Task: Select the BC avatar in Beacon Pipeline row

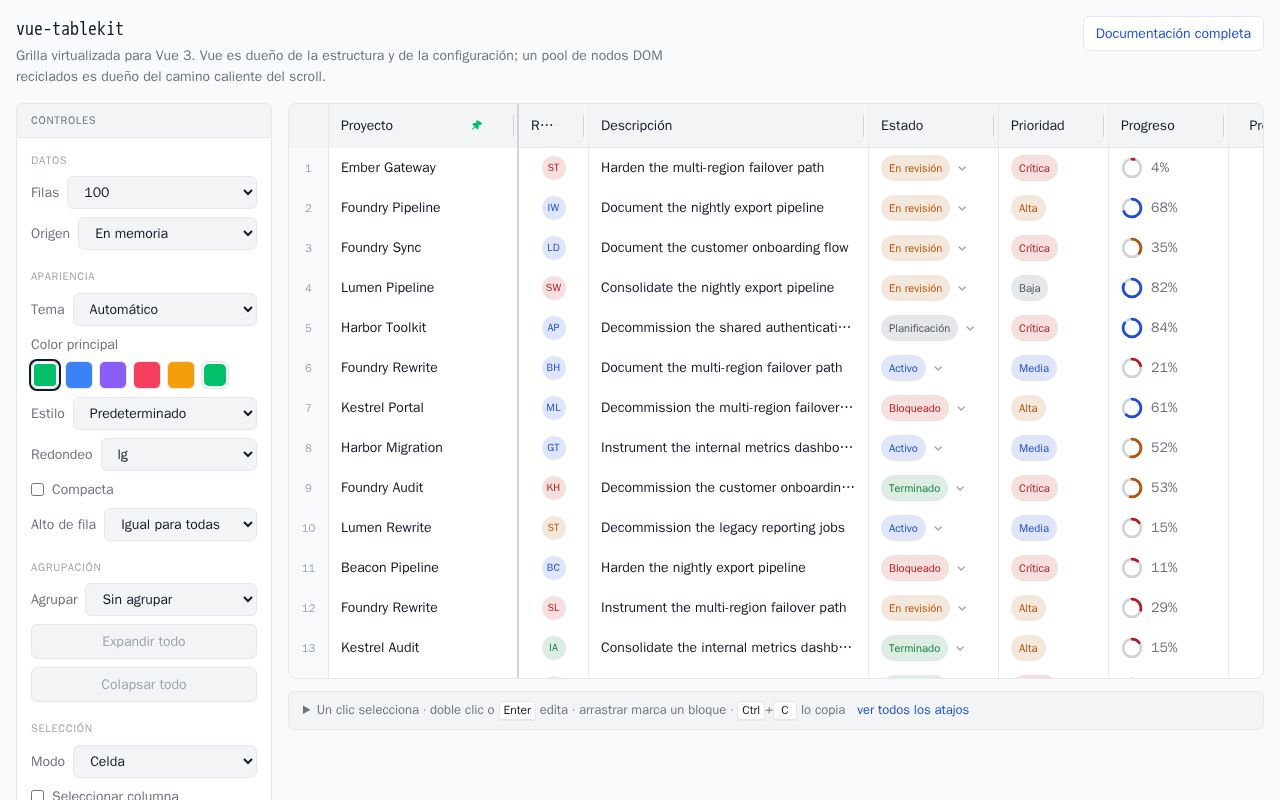Action: (553, 568)
